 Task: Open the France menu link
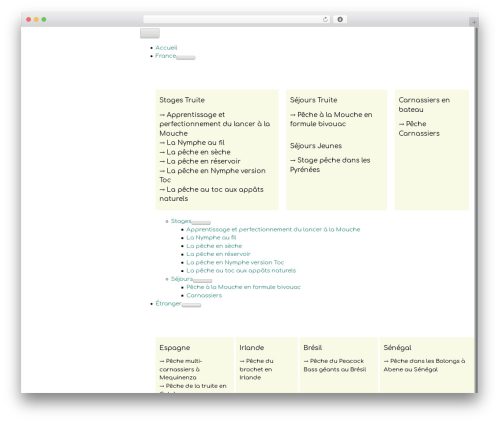click(x=165, y=56)
